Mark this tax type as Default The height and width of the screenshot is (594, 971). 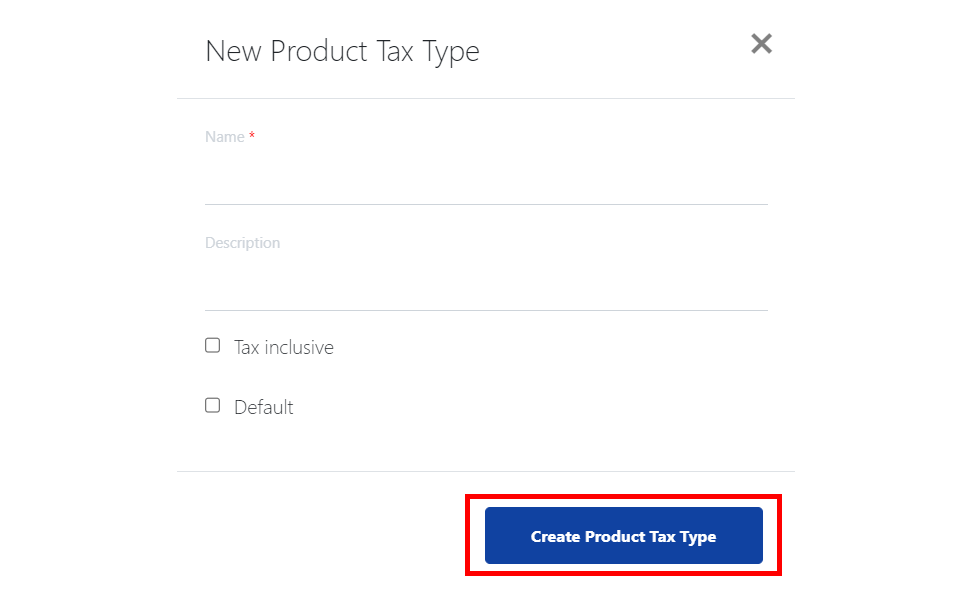[x=212, y=406]
